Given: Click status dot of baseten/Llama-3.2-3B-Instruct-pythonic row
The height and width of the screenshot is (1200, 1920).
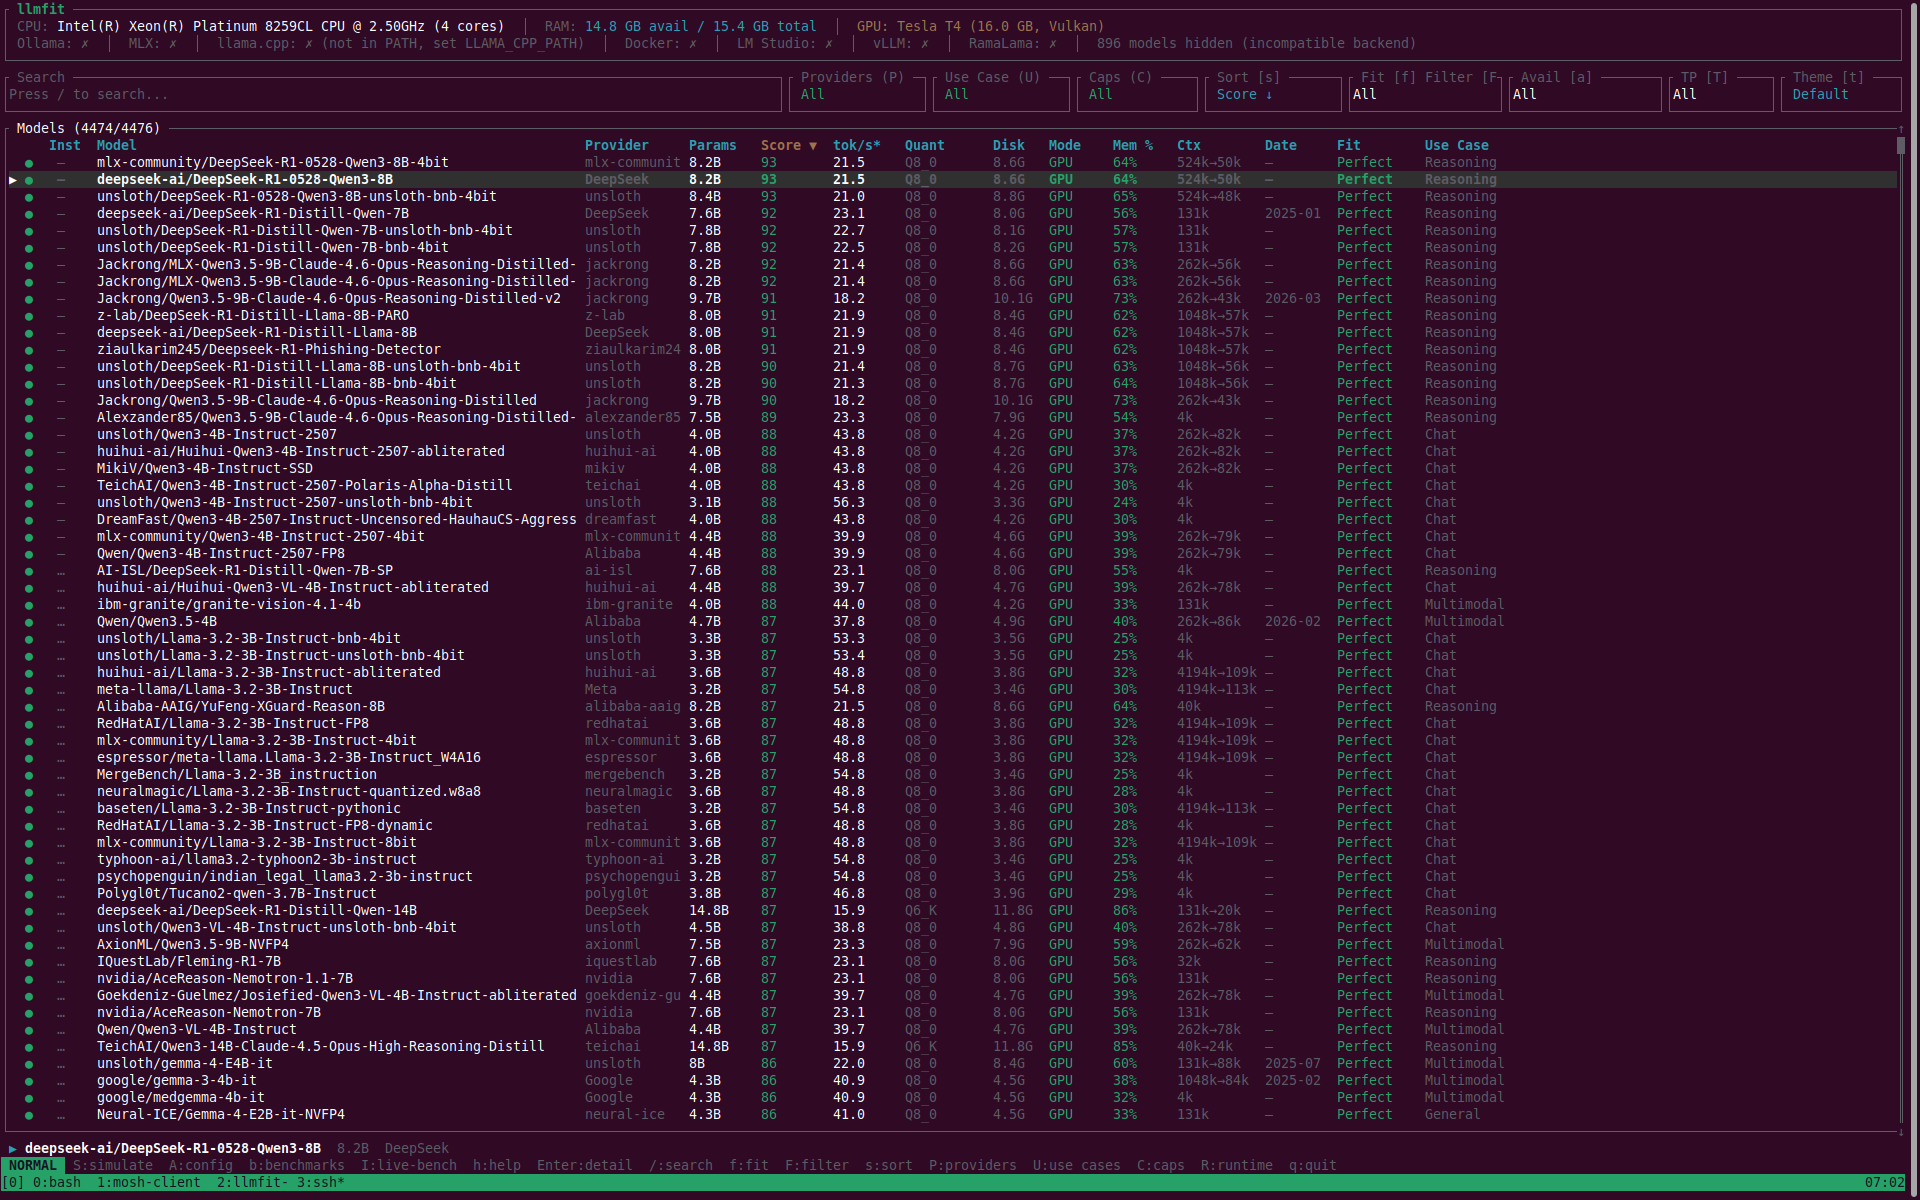Looking at the screenshot, I should 29,809.
